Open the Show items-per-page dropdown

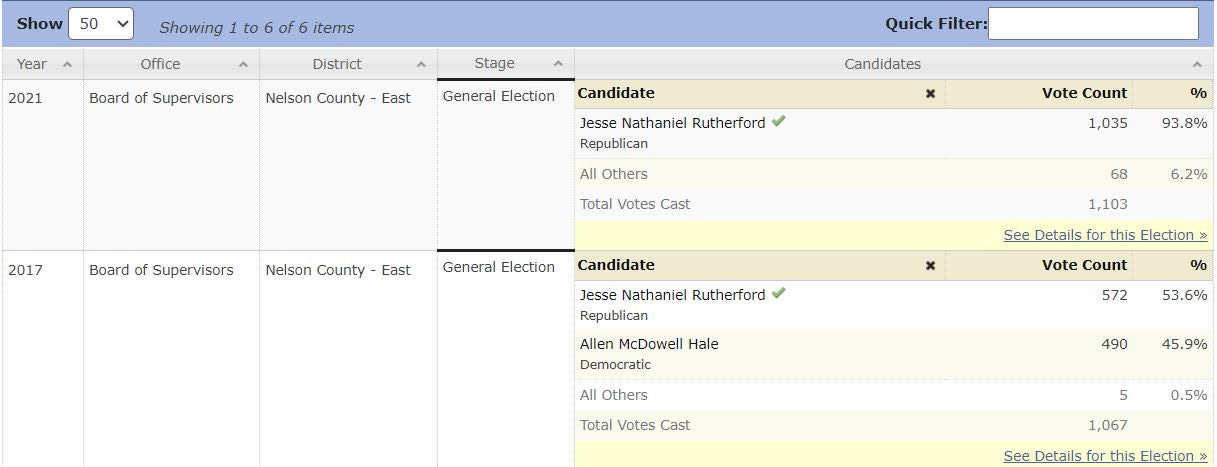pyautogui.click(x=100, y=24)
